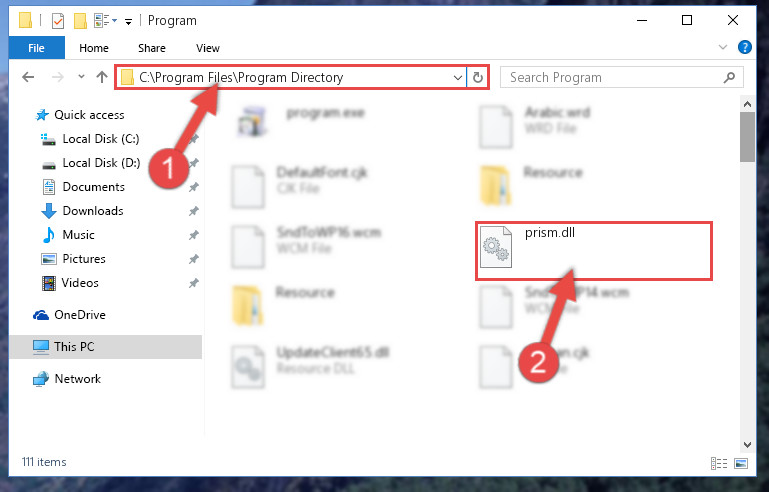Open the recent locations dropdown arrow
The height and width of the screenshot is (492, 769).
81,77
